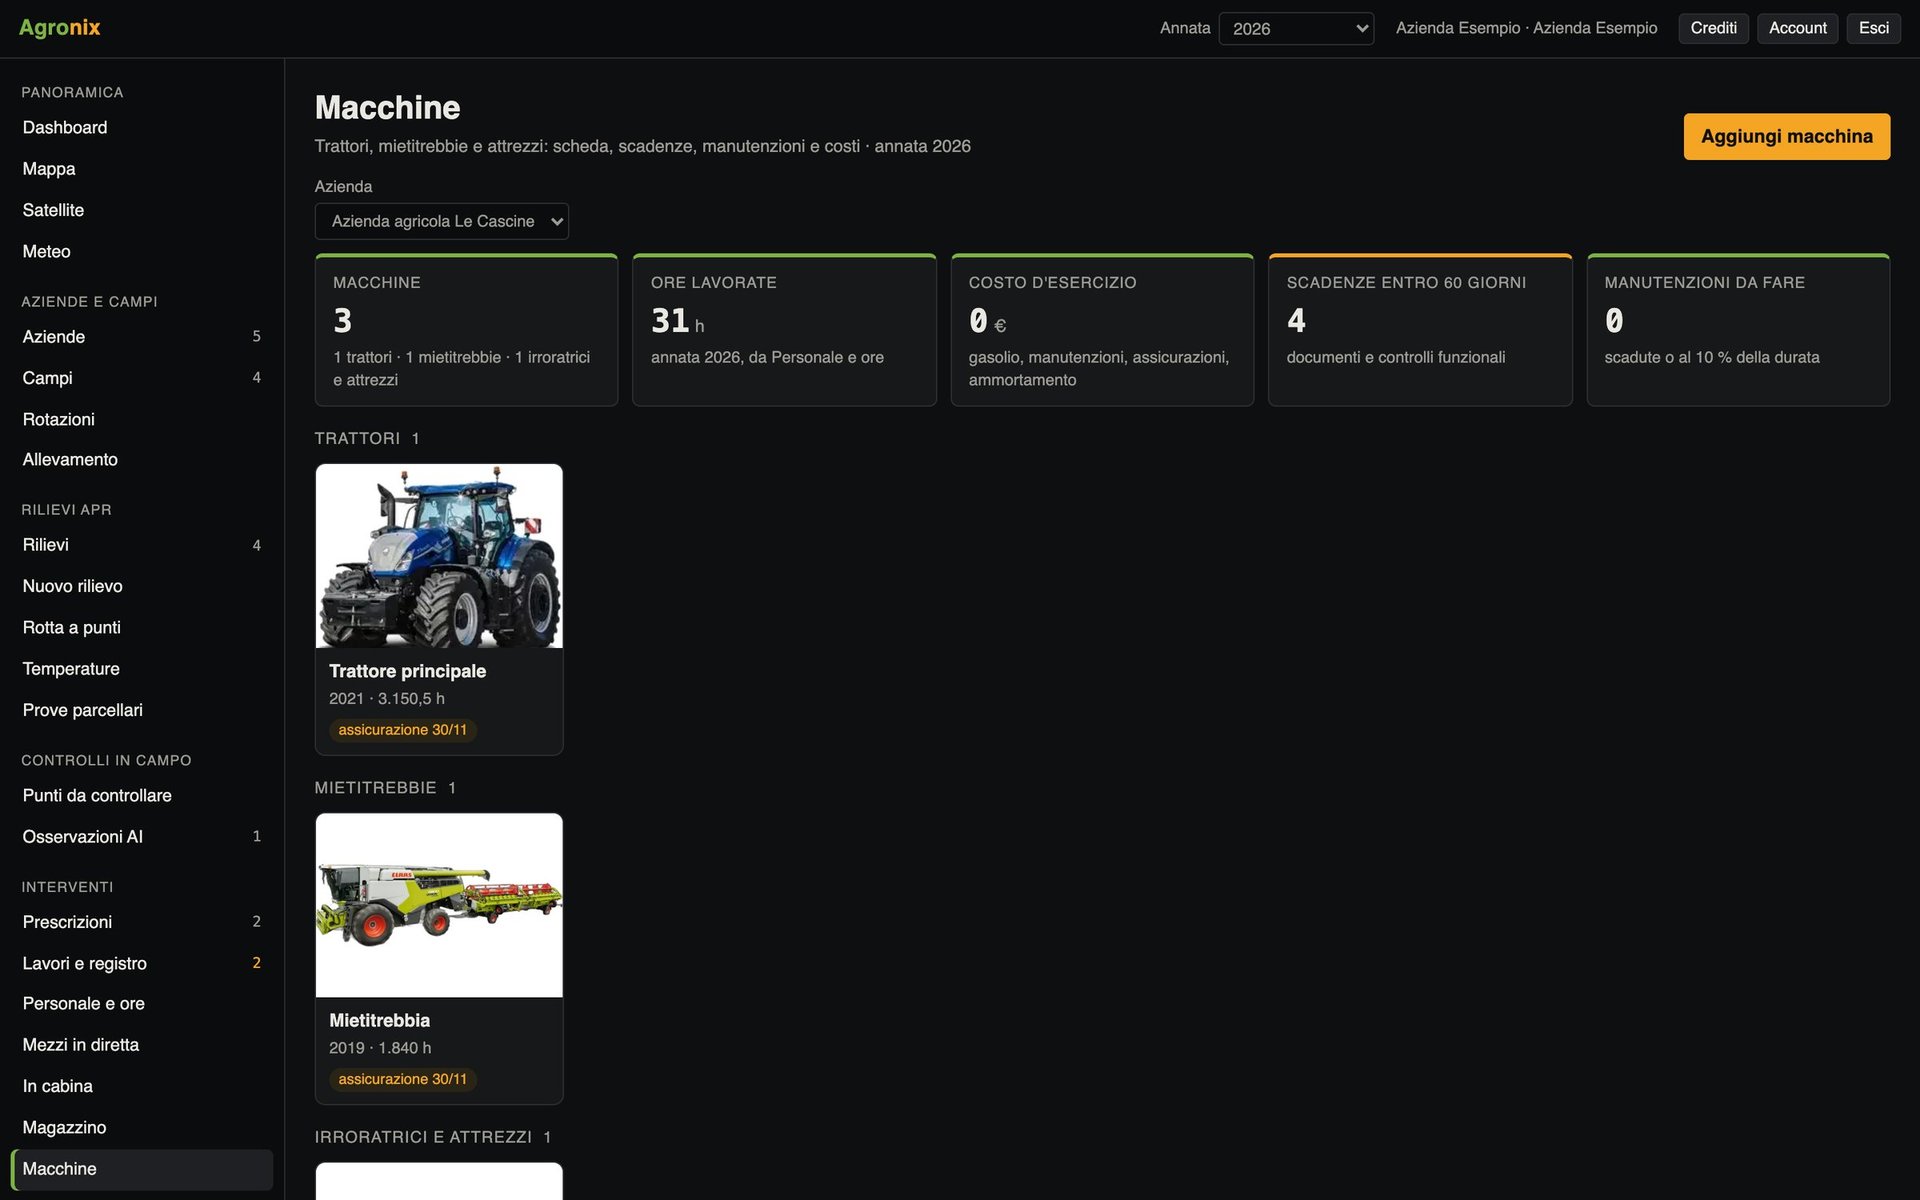Screen dimensions: 1920x1200
Task: Open the Mietitrebbia card title
Action: point(379,1020)
